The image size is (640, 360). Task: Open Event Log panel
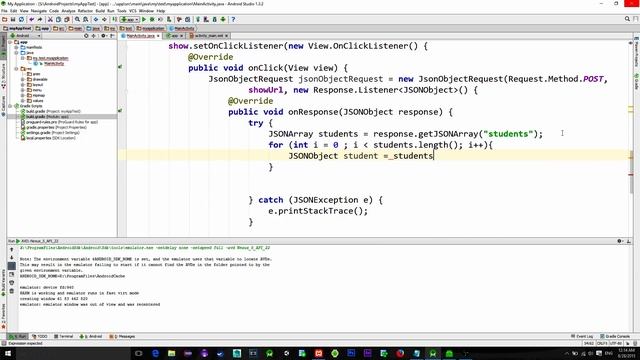[x=582, y=336]
